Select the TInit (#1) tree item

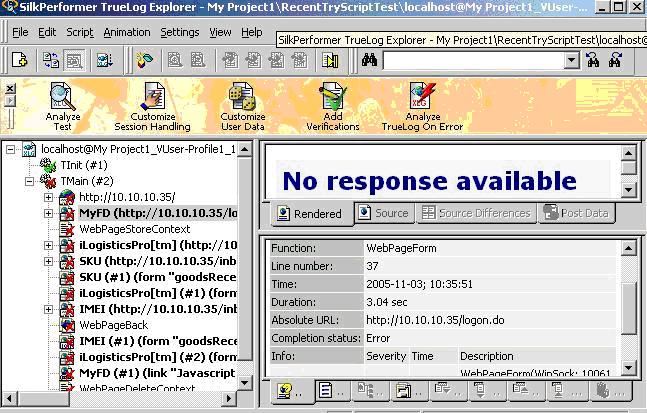point(84,165)
